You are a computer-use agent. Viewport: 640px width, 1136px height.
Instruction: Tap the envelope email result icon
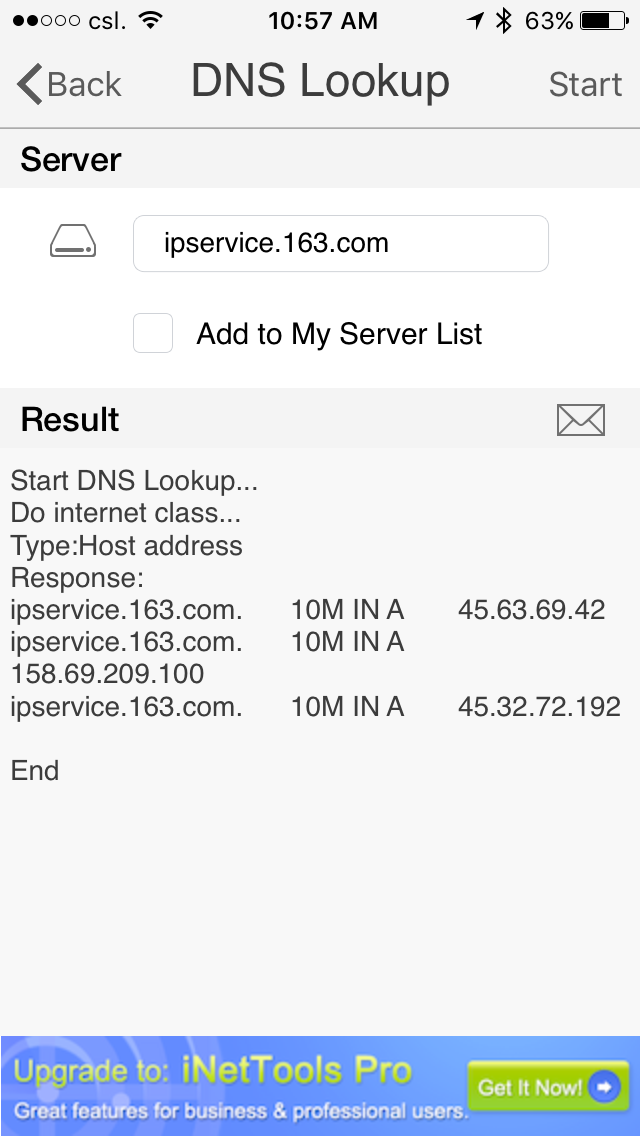tap(581, 420)
